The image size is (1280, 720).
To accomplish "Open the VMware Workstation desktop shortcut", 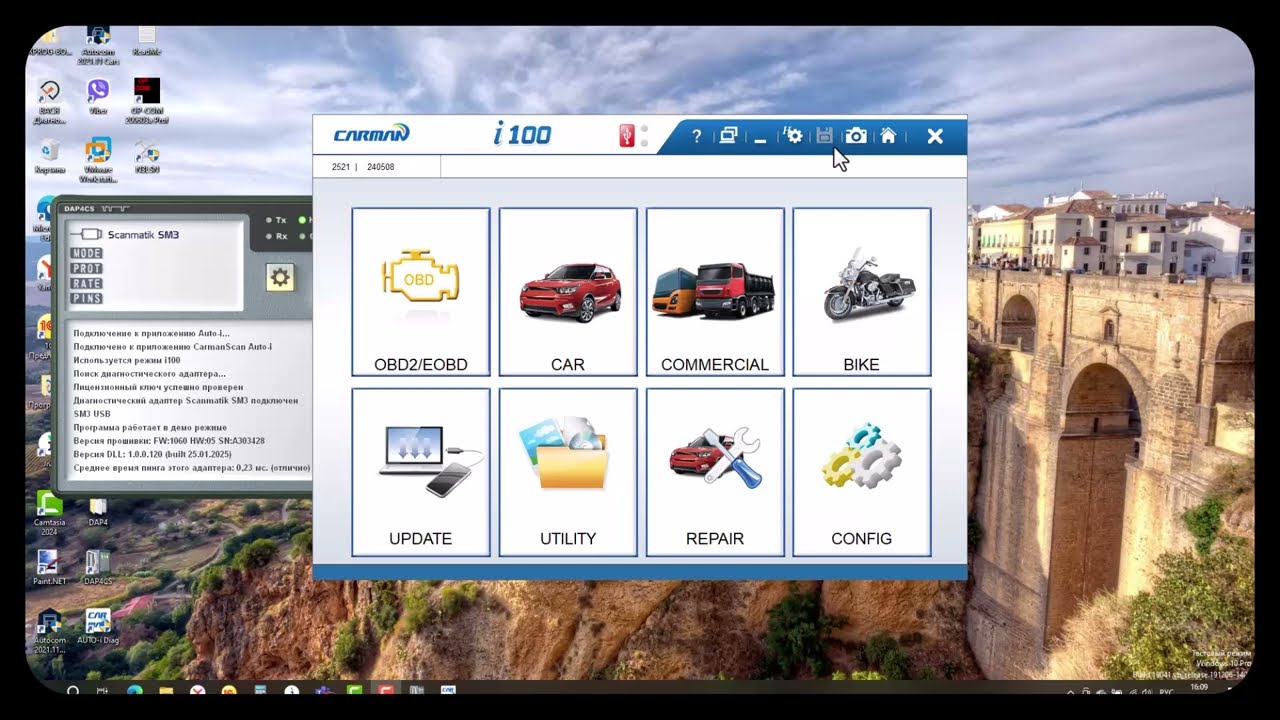I will tap(98, 160).
